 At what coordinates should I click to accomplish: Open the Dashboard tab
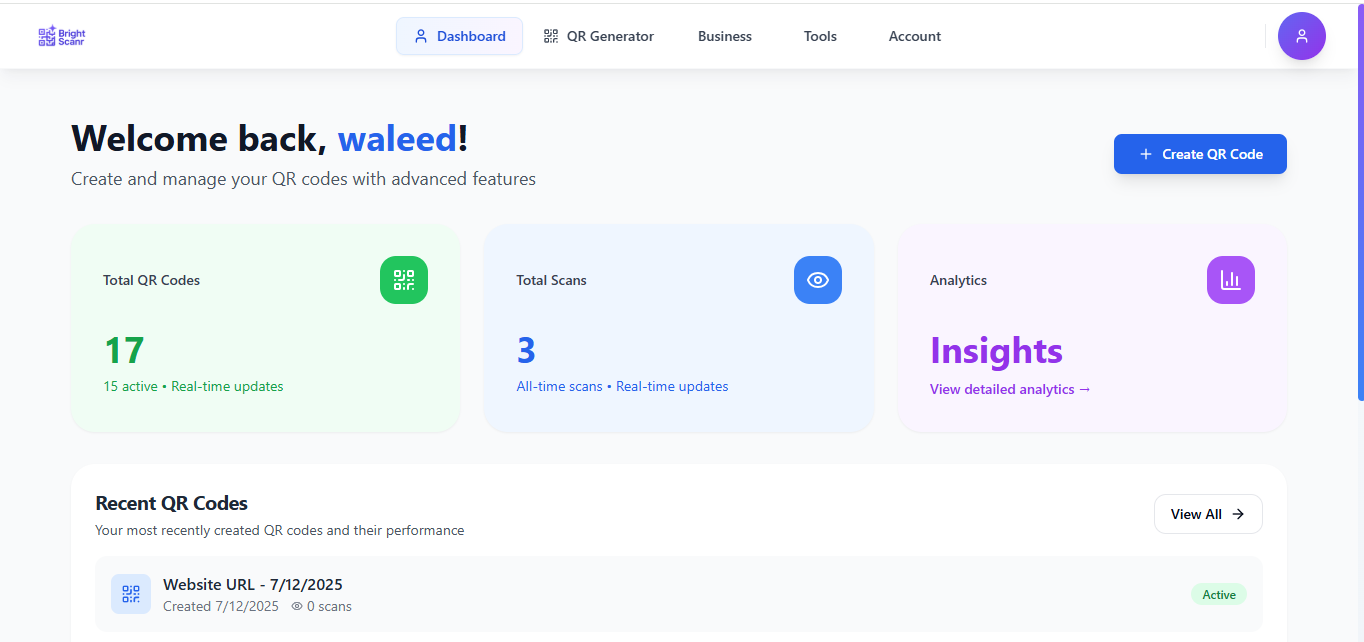[459, 36]
